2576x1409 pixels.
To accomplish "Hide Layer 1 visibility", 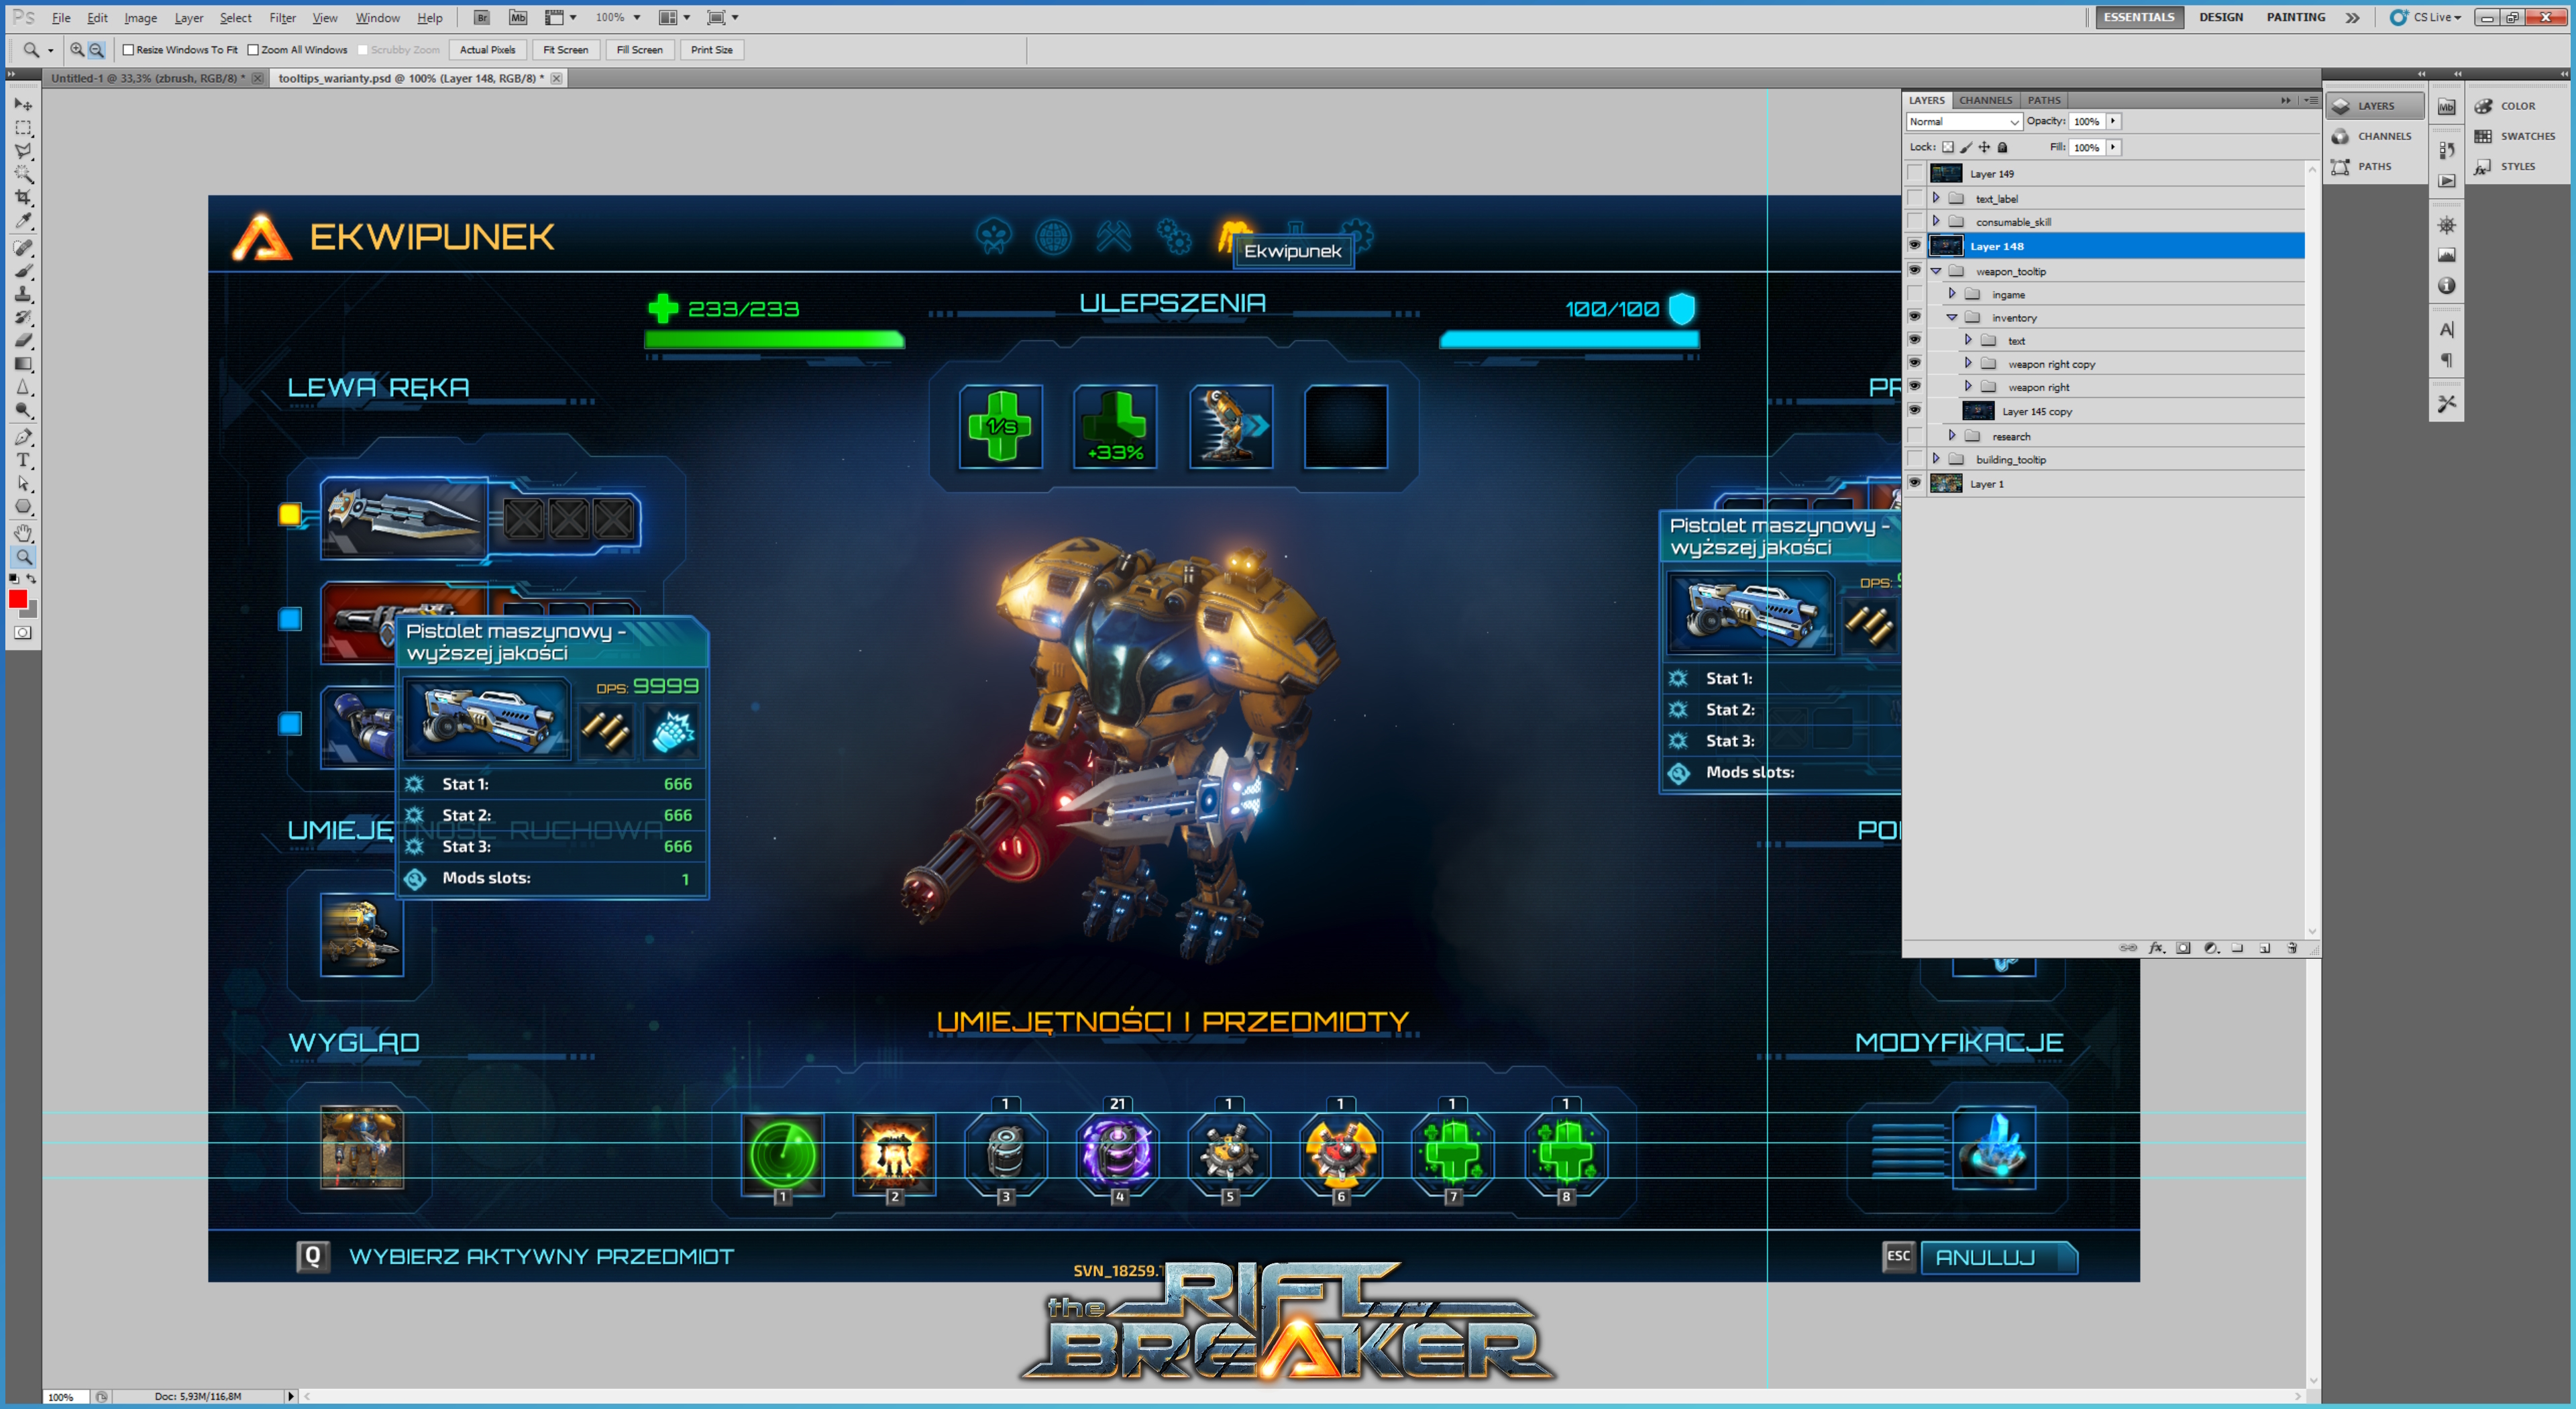I will (x=1915, y=483).
